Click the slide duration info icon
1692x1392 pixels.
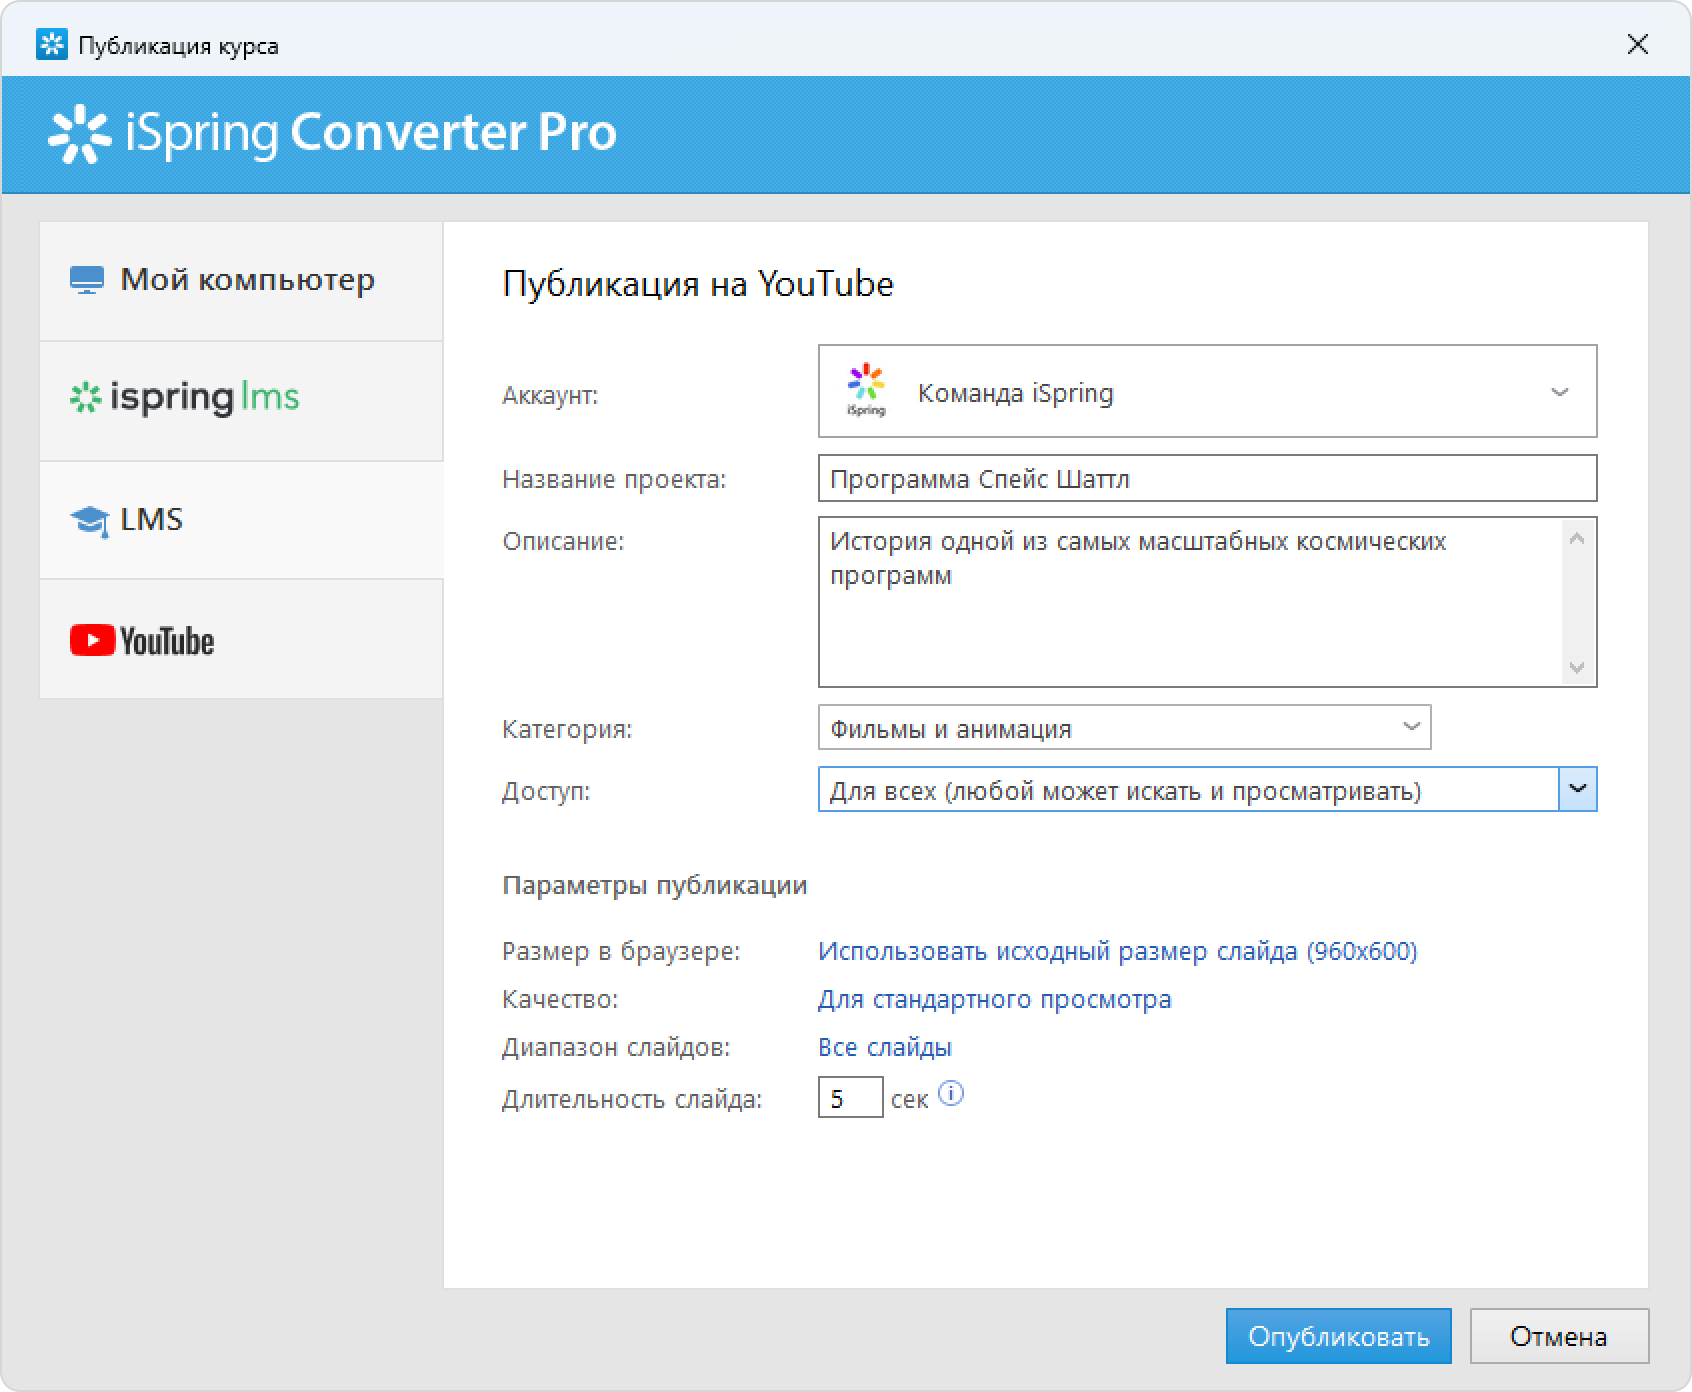point(951,1094)
